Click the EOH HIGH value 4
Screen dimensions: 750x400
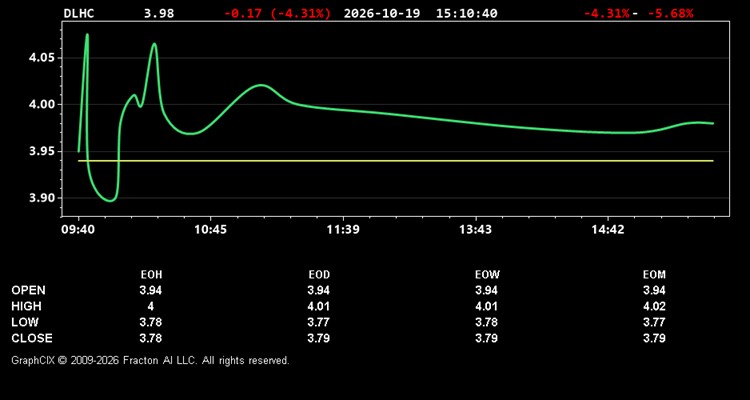pos(151,306)
